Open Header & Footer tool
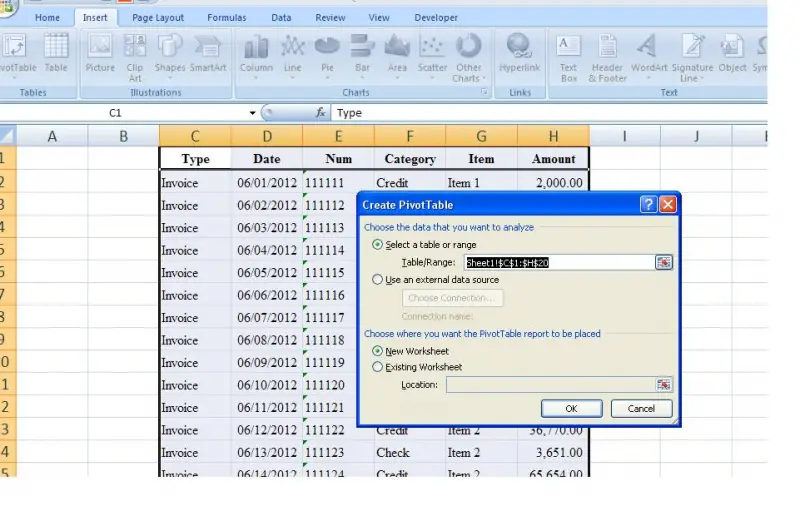The image size is (800, 506). click(x=607, y=58)
